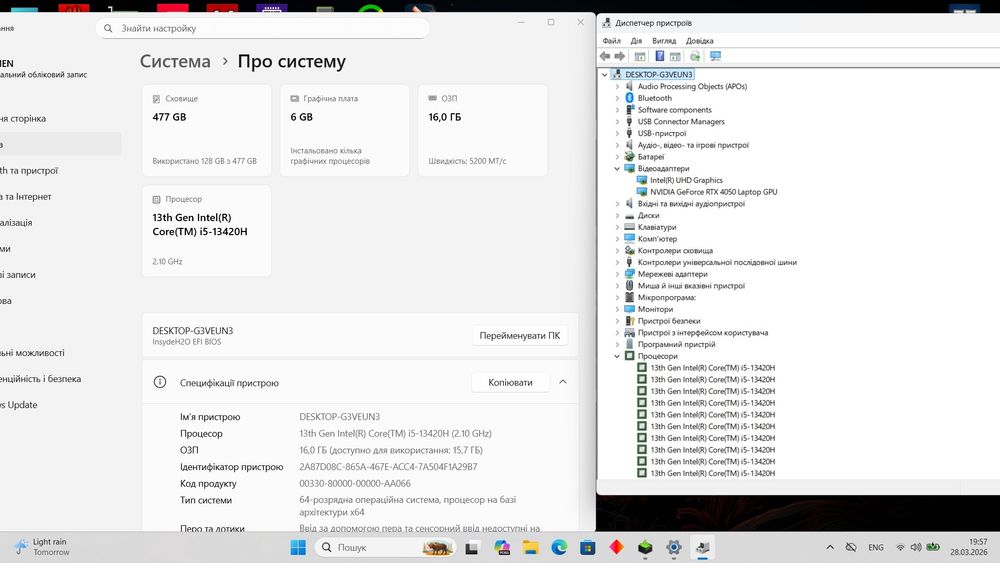This screenshot has height=563, width=1000.
Task: Click the Знайти настройку search field
Action: tap(262, 28)
